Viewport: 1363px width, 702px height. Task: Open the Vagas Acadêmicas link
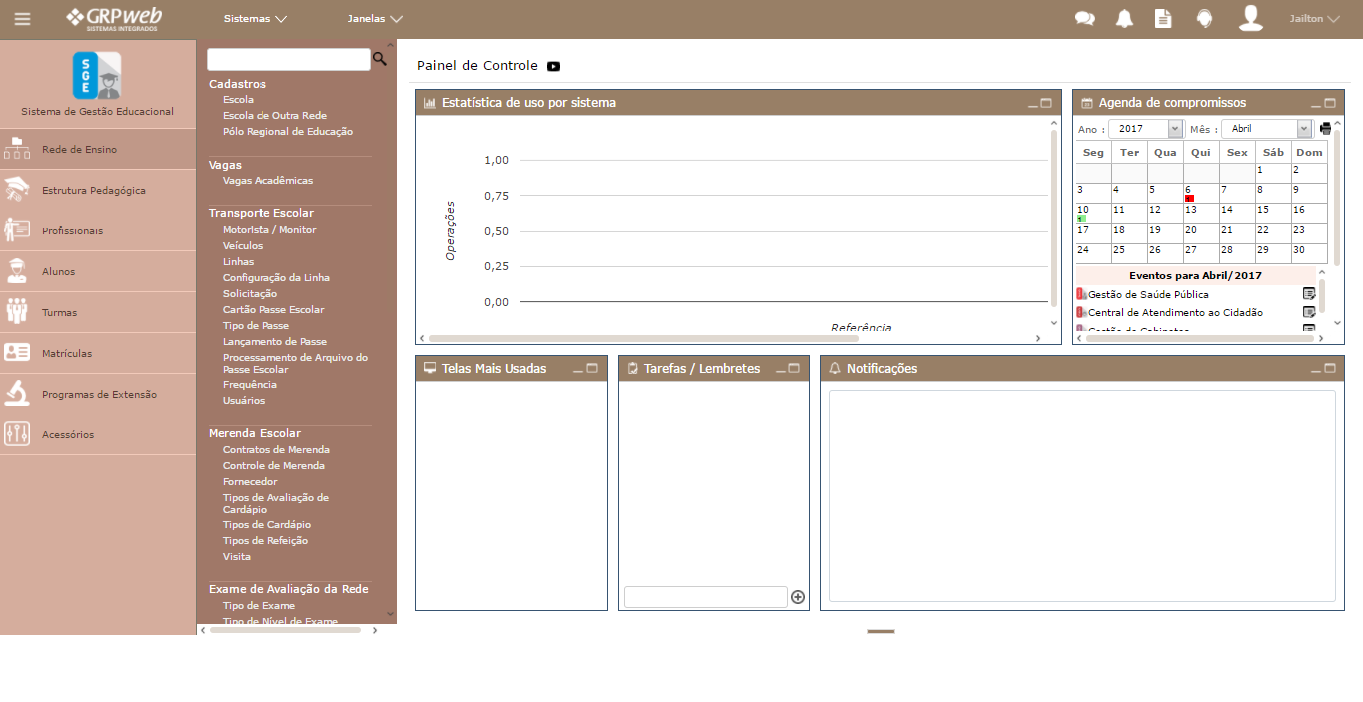coord(268,181)
